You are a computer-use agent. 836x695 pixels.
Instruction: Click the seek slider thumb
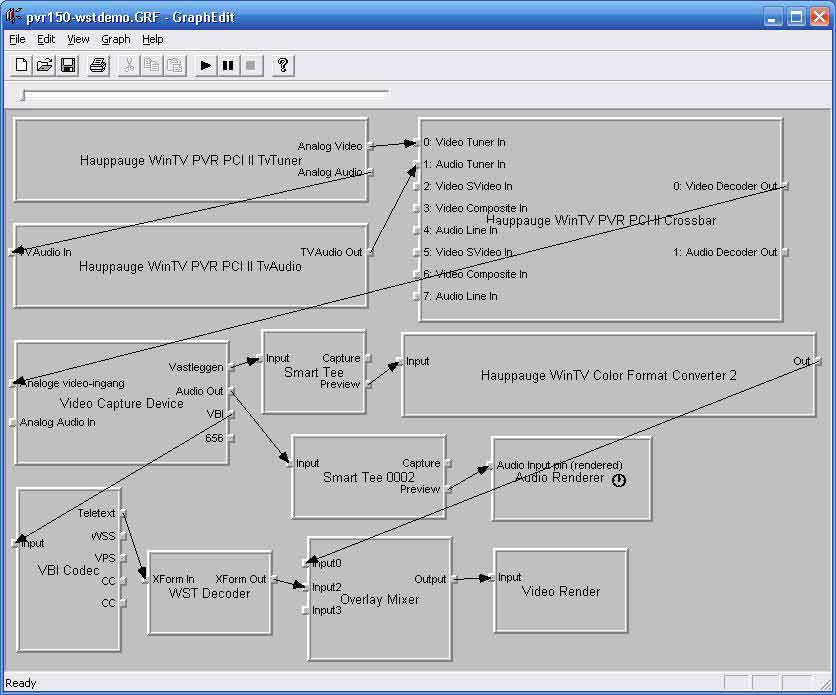click(21, 95)
